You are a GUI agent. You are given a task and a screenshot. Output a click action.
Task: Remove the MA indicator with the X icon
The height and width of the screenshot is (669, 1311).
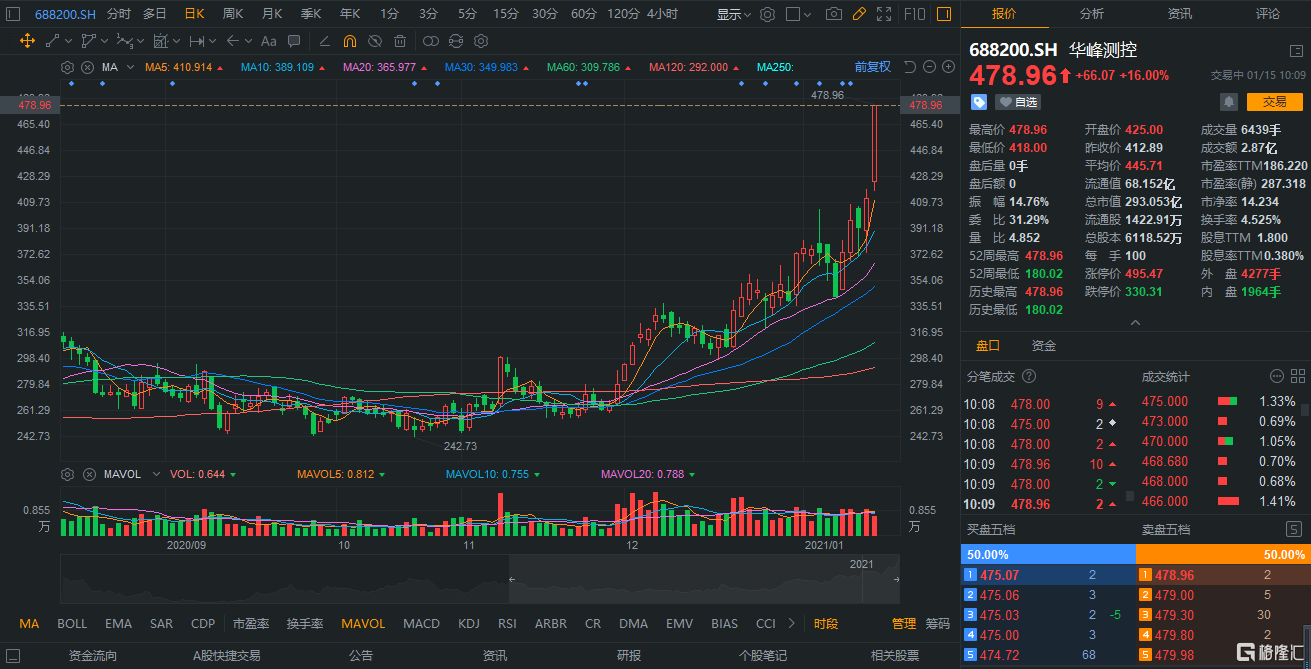click(87, 67)
